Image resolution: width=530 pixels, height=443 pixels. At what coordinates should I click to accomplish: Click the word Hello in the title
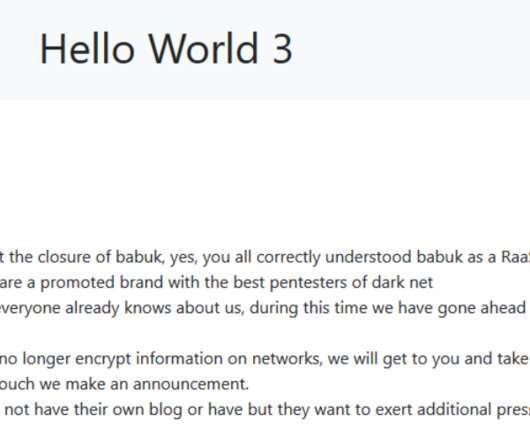(x=87, y=48)
